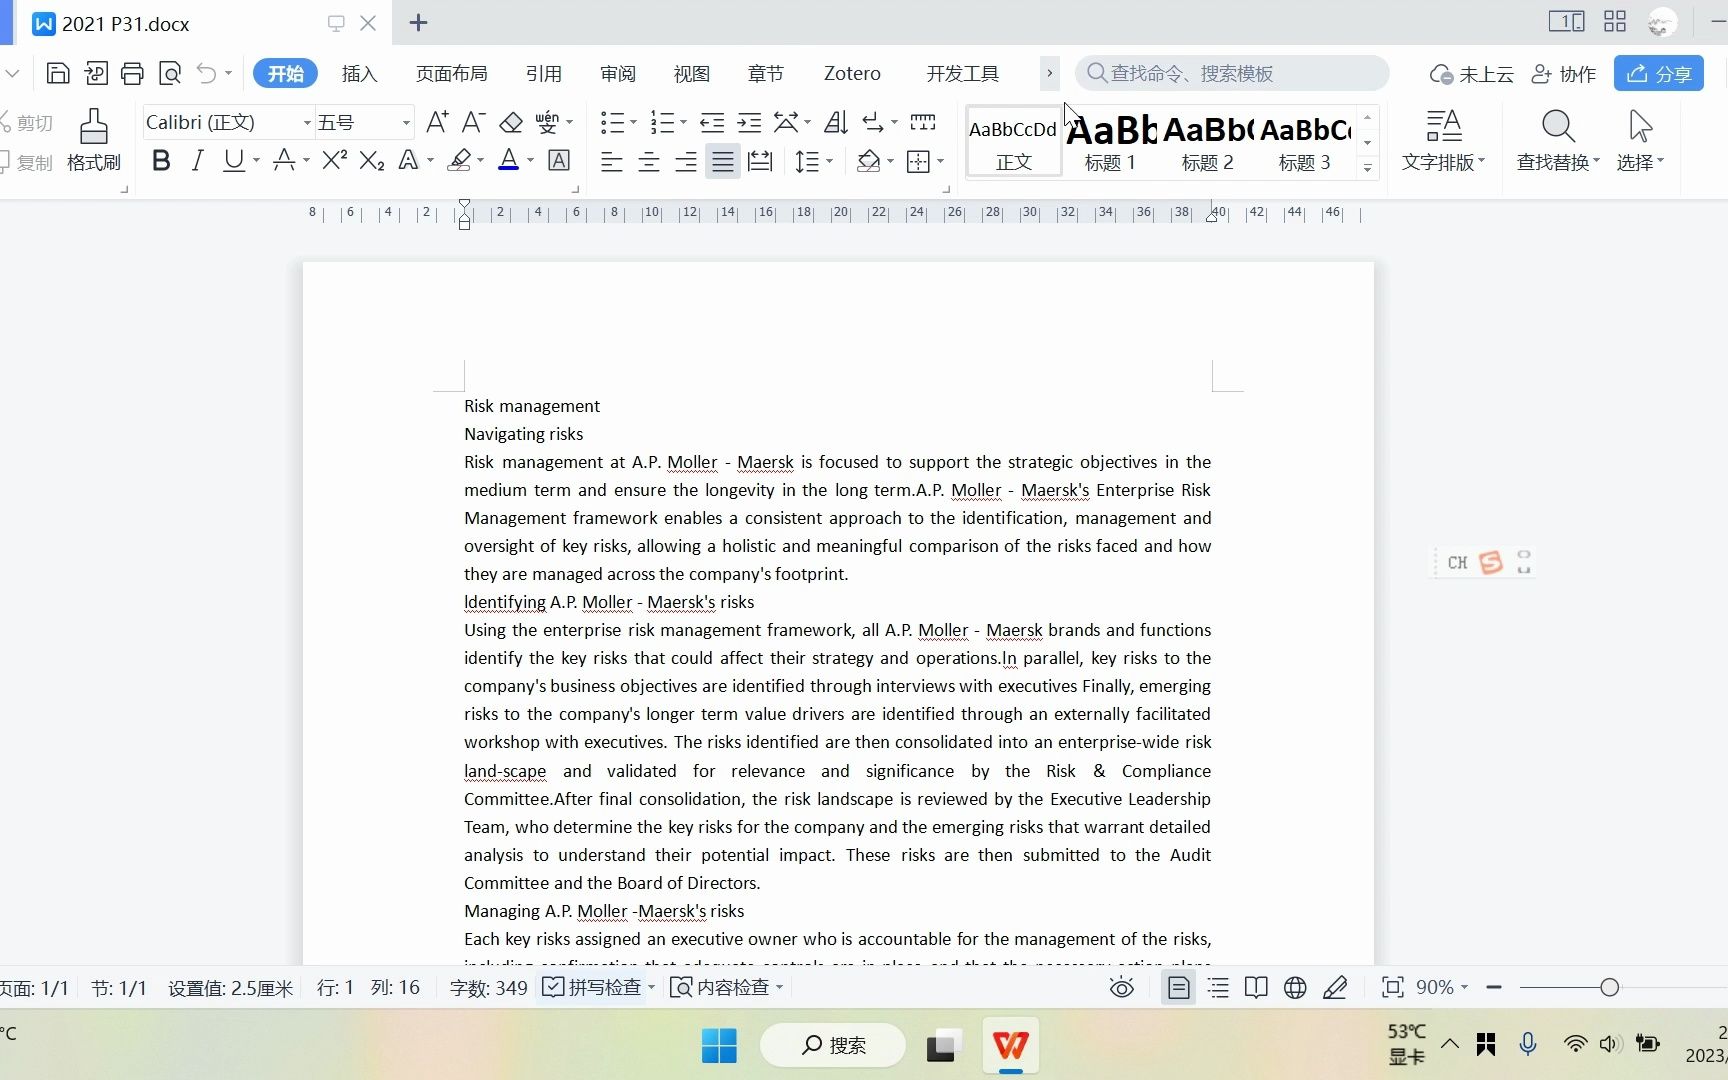Screen dimensions: 1728x1080
Task: Open the 文字排版 menu
Action: tap(1443, 141)
